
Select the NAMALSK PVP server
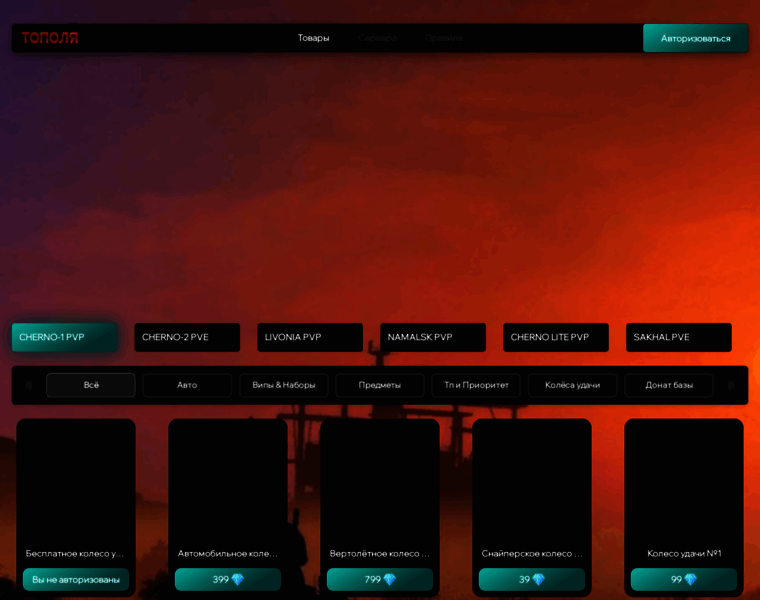pyautogui.click(x=433, y=337)
